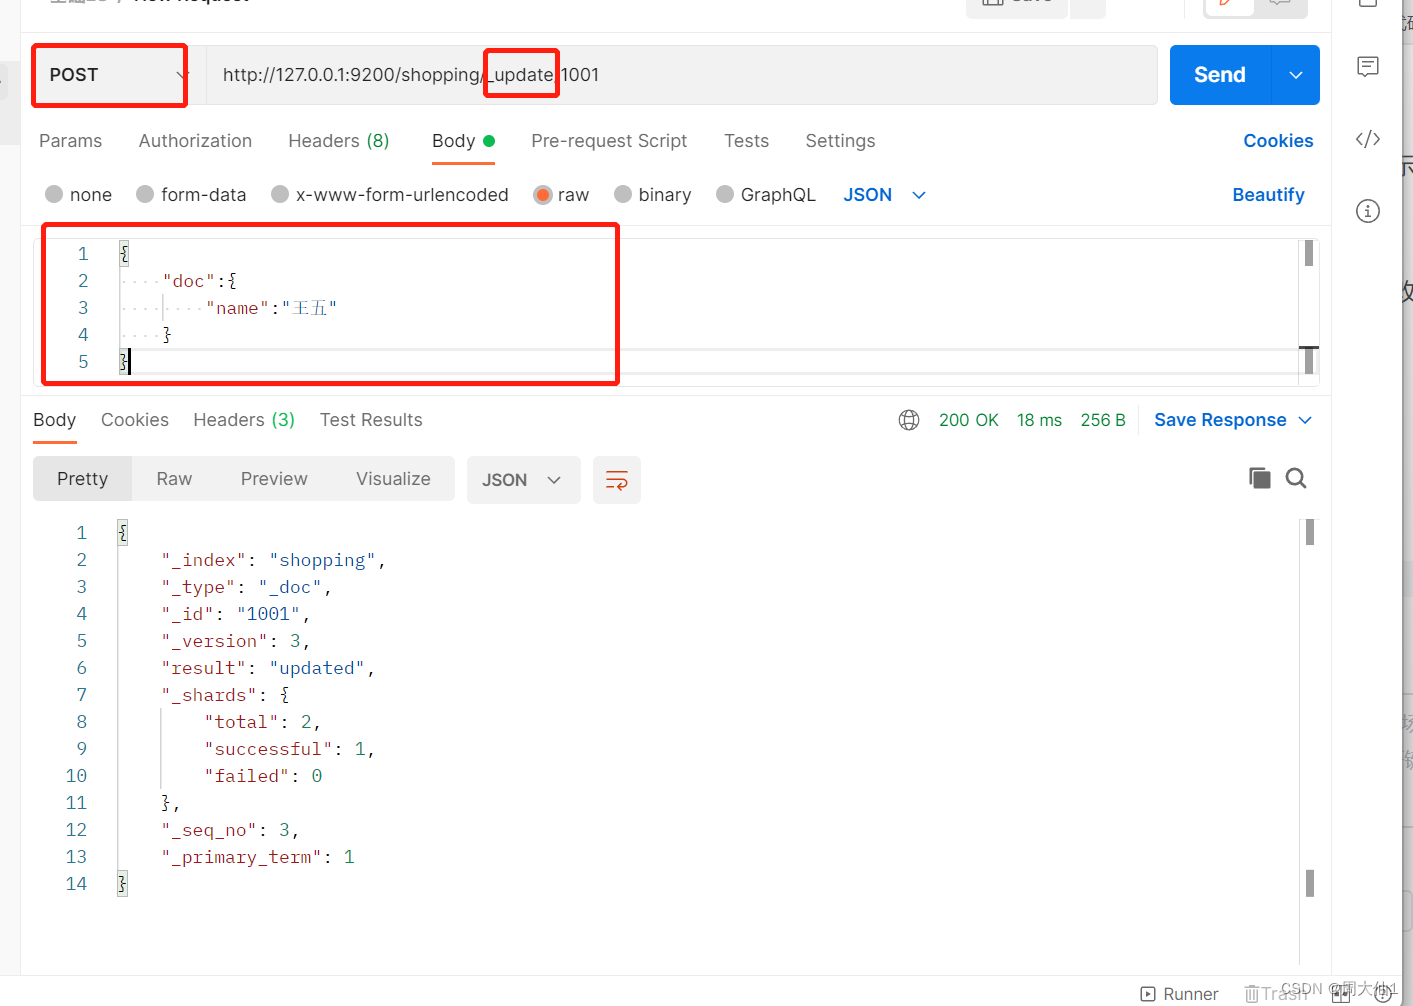Click the "name":"王五" body line

tap(271, 308)
